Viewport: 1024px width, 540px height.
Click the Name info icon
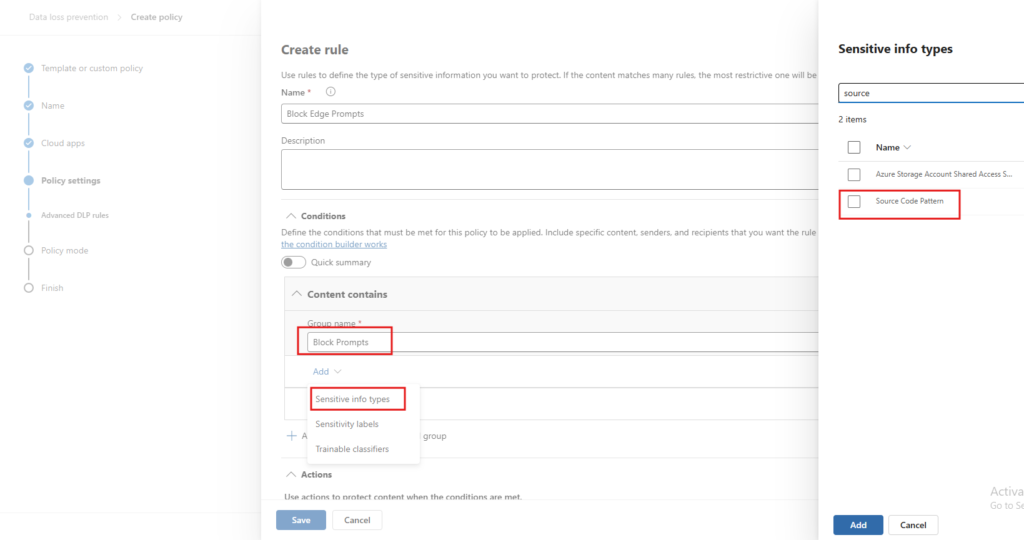click(331, 91)
